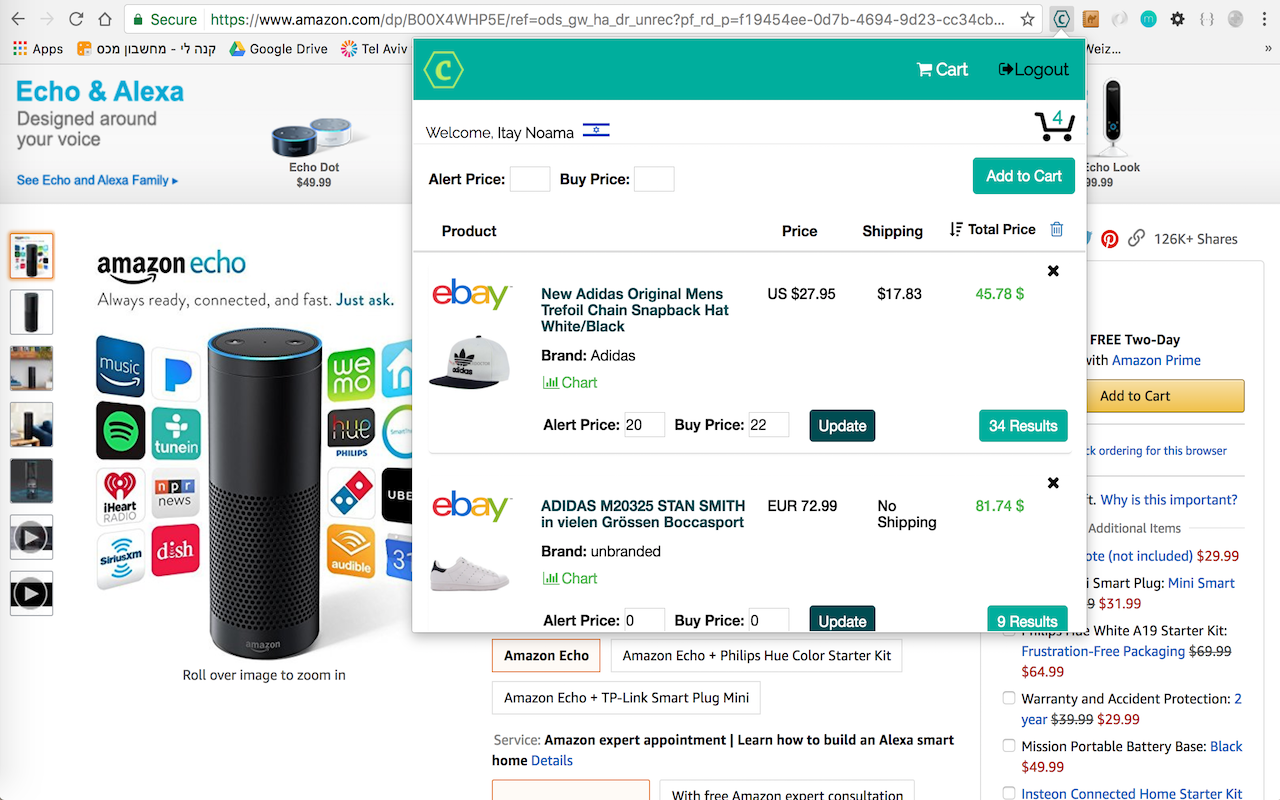Tick the Warranty and Accident Protection checkbox
This screenshot has height=800, width=1280.
[x=1008, y=698]
